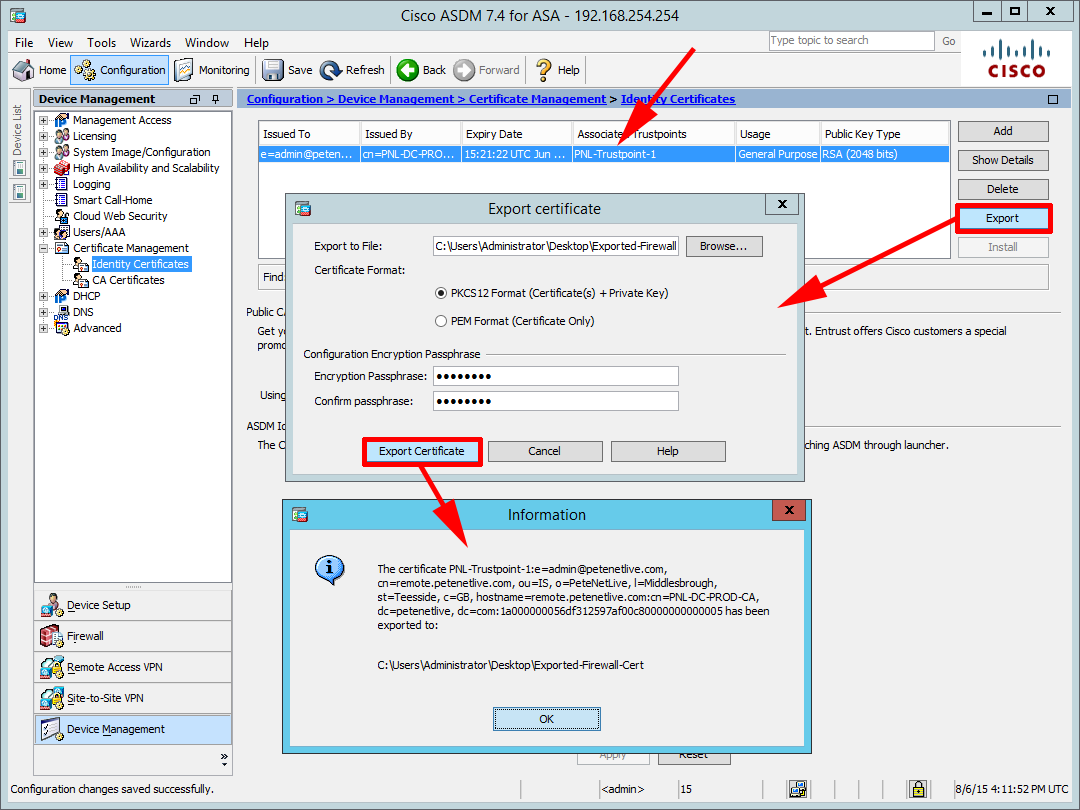The image size is (1080, 810).
Task: Click the status bar save-state icon
Action: coord(798,789)
